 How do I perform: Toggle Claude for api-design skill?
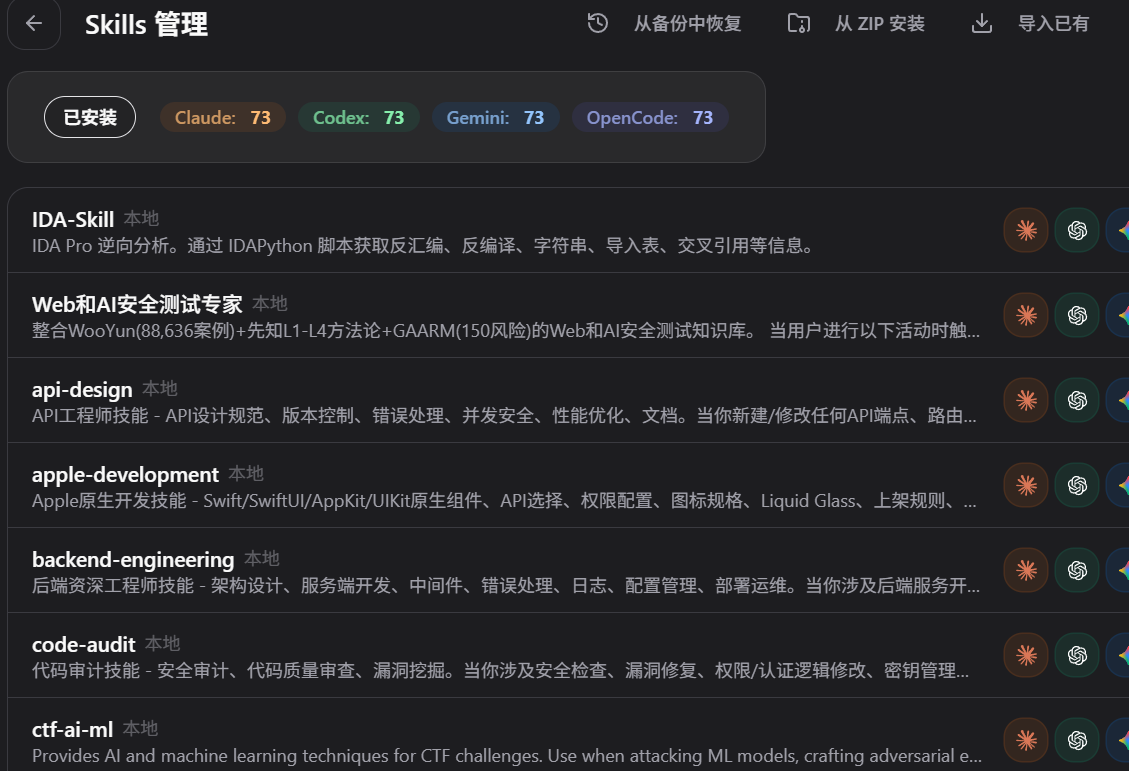pos(1026,400)
